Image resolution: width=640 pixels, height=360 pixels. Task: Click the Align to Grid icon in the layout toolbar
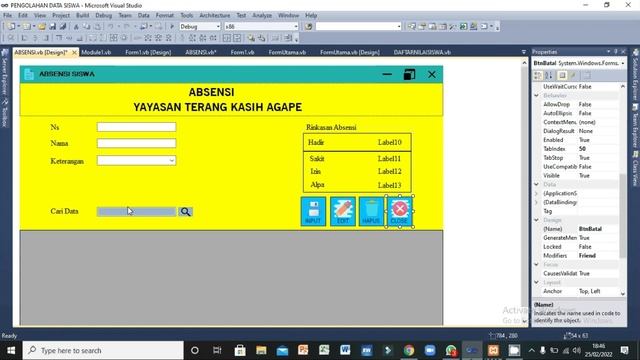11,38
